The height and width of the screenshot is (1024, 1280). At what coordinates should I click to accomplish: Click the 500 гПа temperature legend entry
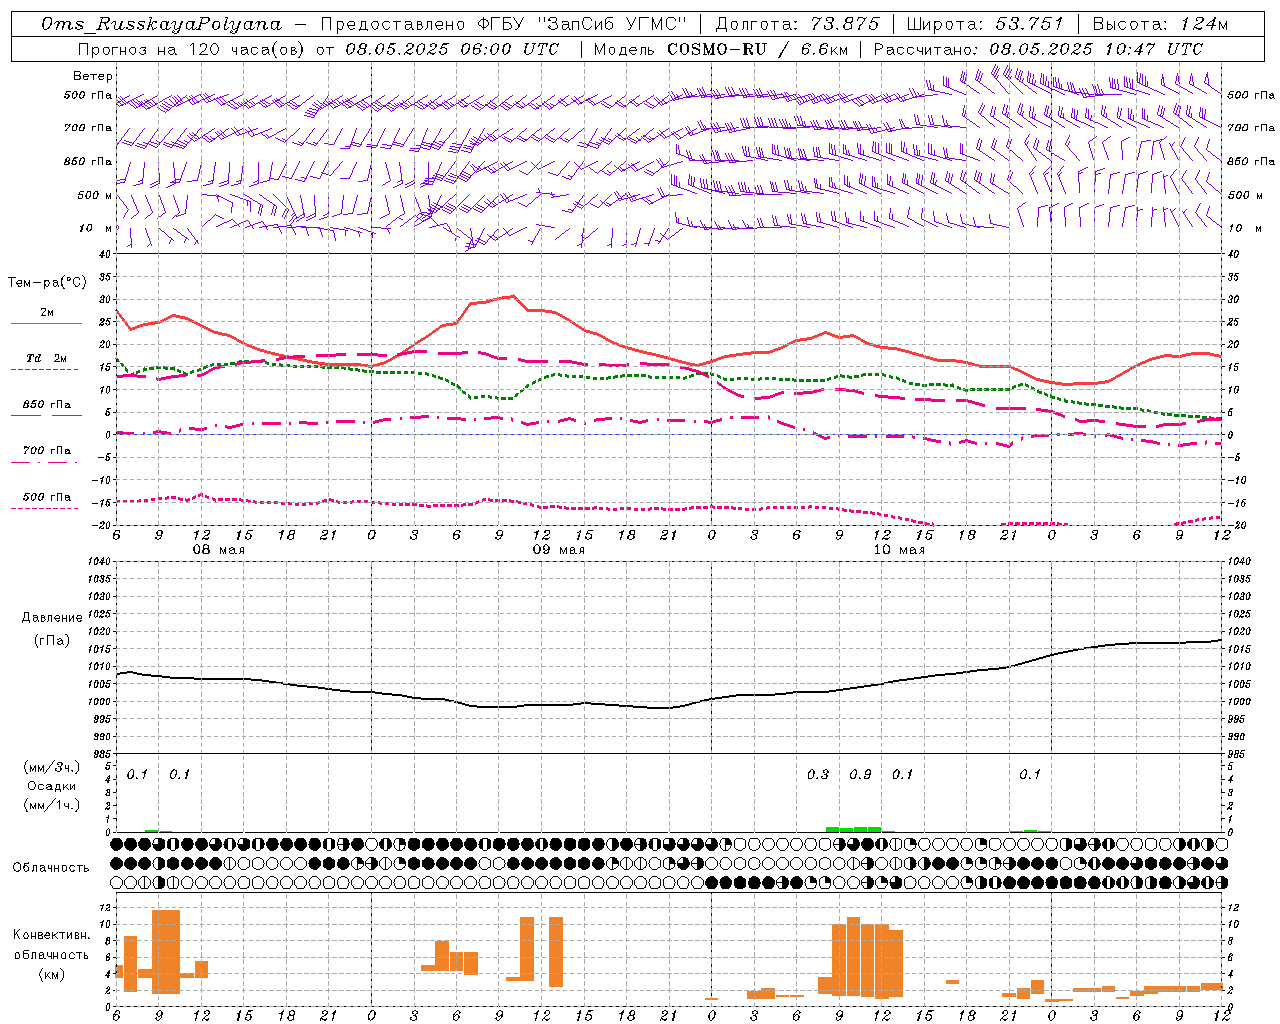(47, 497)
